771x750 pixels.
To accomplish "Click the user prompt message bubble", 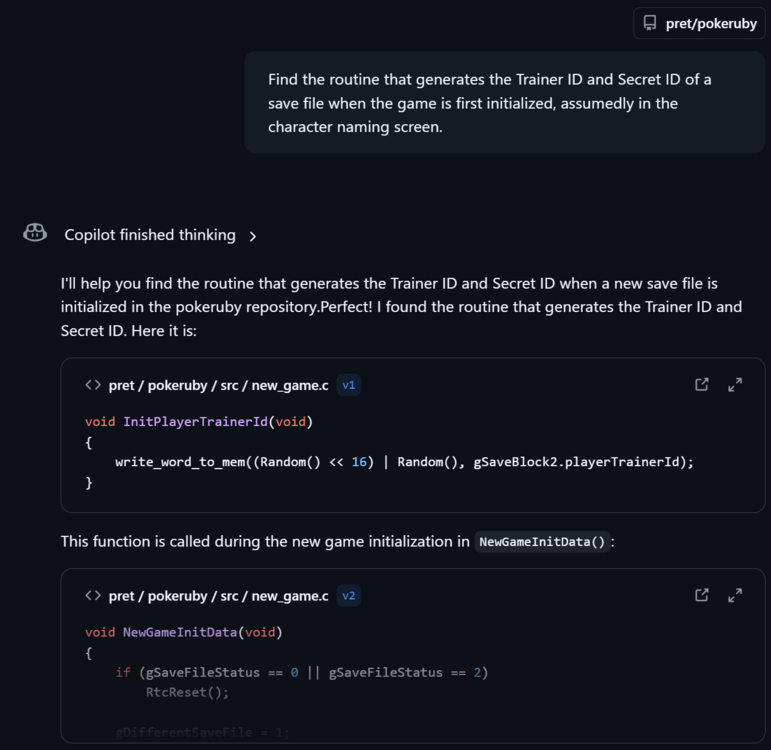I will click(x=505, y=103).
